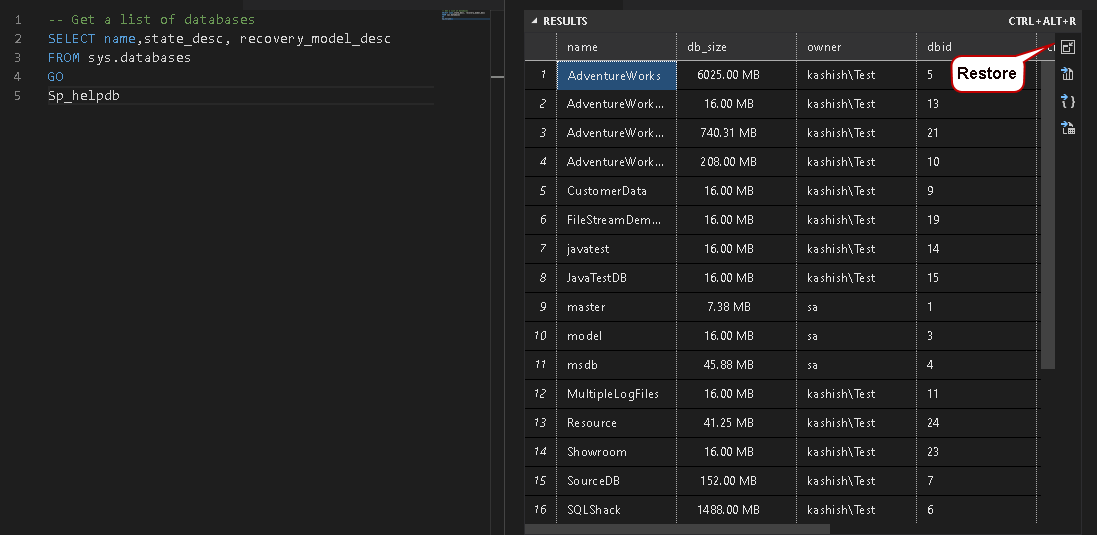Select the Resource database name cell

pyautogui.click(x=616, y=423)
